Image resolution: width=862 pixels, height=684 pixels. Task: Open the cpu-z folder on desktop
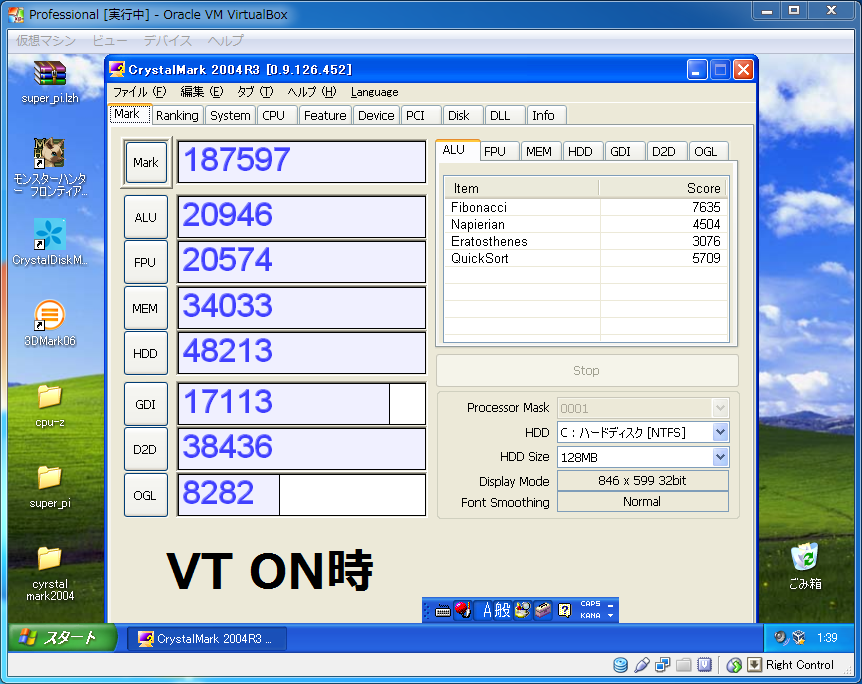(49, 398)
